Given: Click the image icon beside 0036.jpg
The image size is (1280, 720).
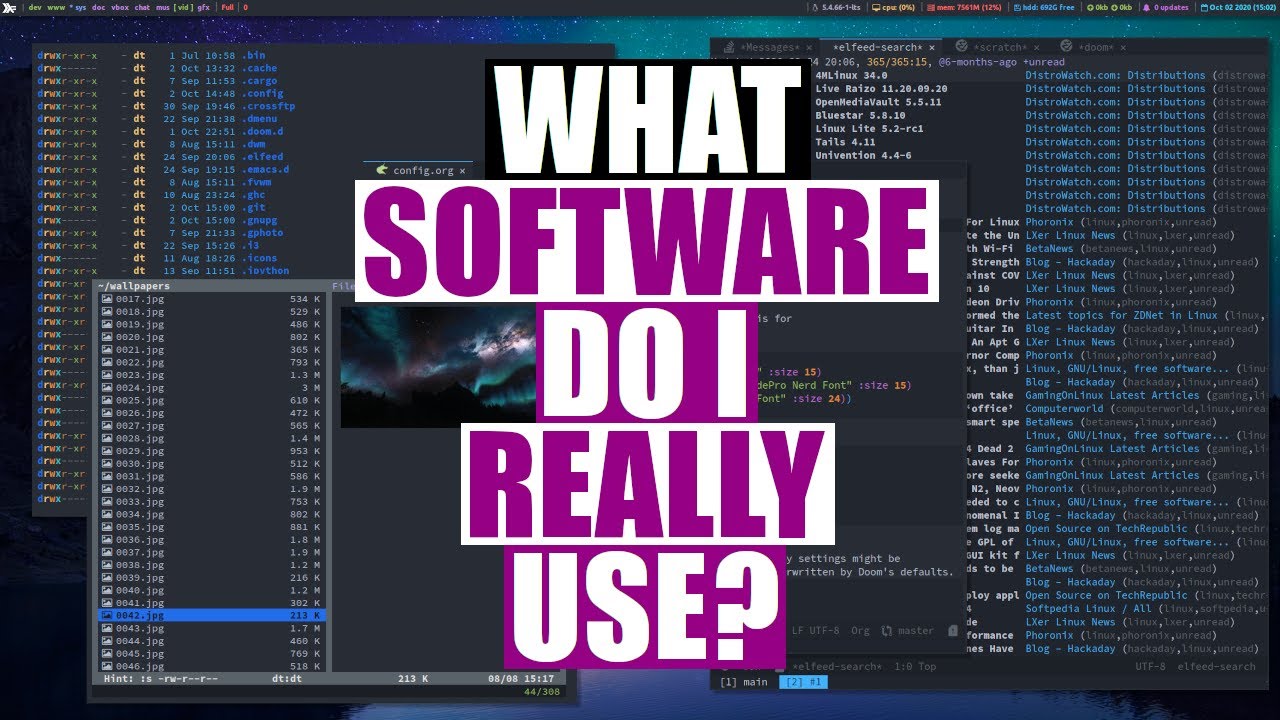Looking at the screenshot, I should [x=107, y=540].
